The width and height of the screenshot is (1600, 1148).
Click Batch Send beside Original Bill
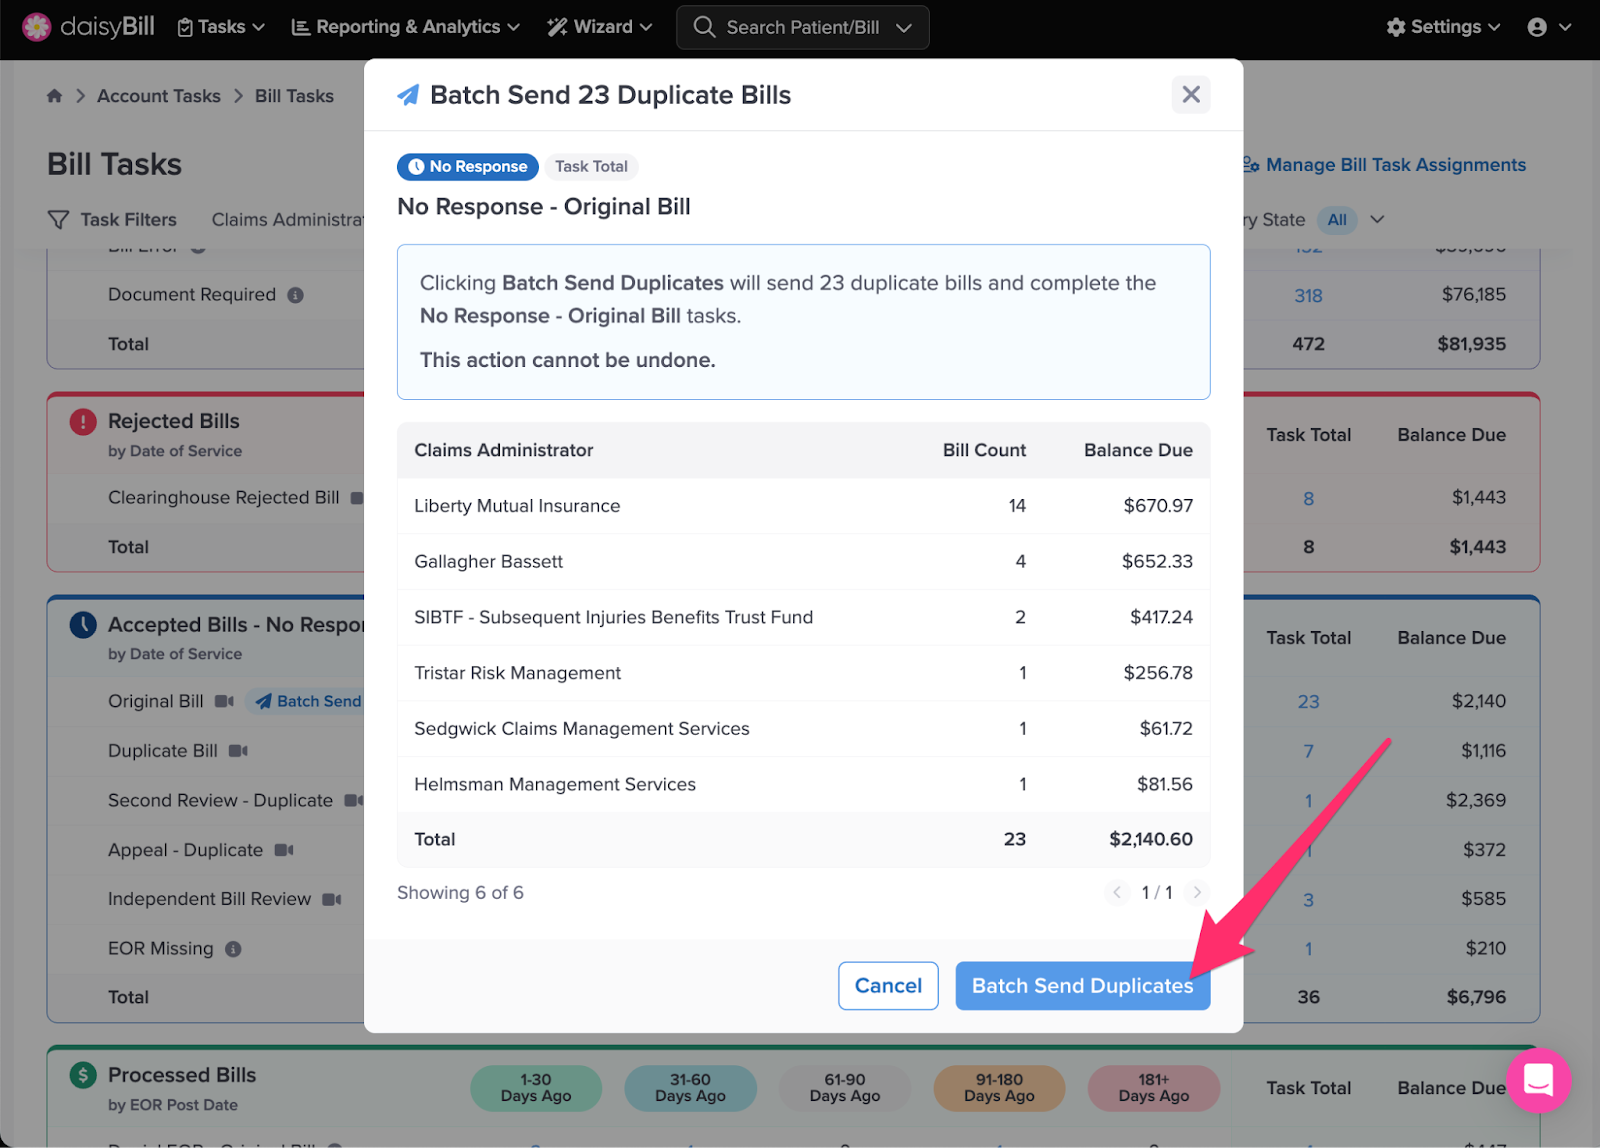tap(308, 701)
